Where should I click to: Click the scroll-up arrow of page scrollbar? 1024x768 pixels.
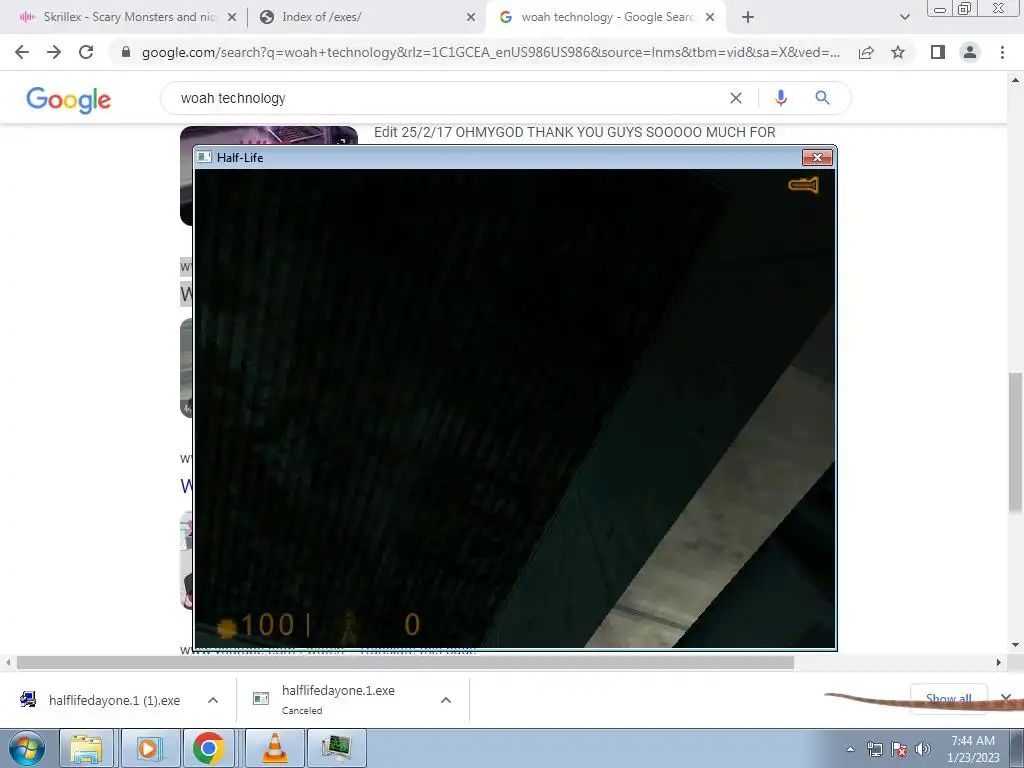tap(1015, 81)
